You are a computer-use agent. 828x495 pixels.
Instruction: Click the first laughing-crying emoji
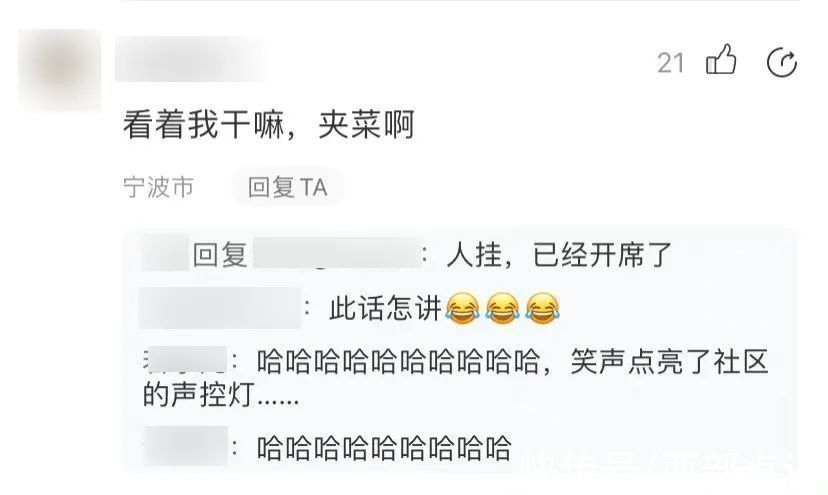pyautogui.click(x=462, y=309)
